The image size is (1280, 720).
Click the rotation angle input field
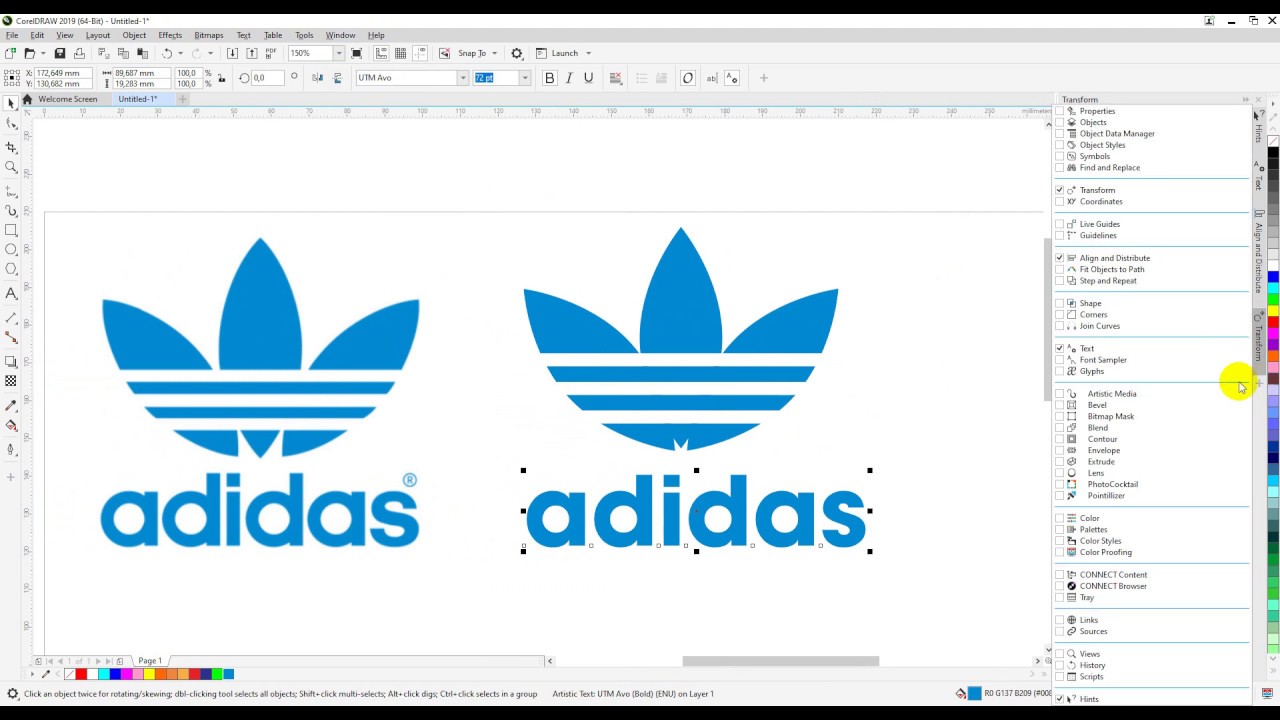(268, 78)
